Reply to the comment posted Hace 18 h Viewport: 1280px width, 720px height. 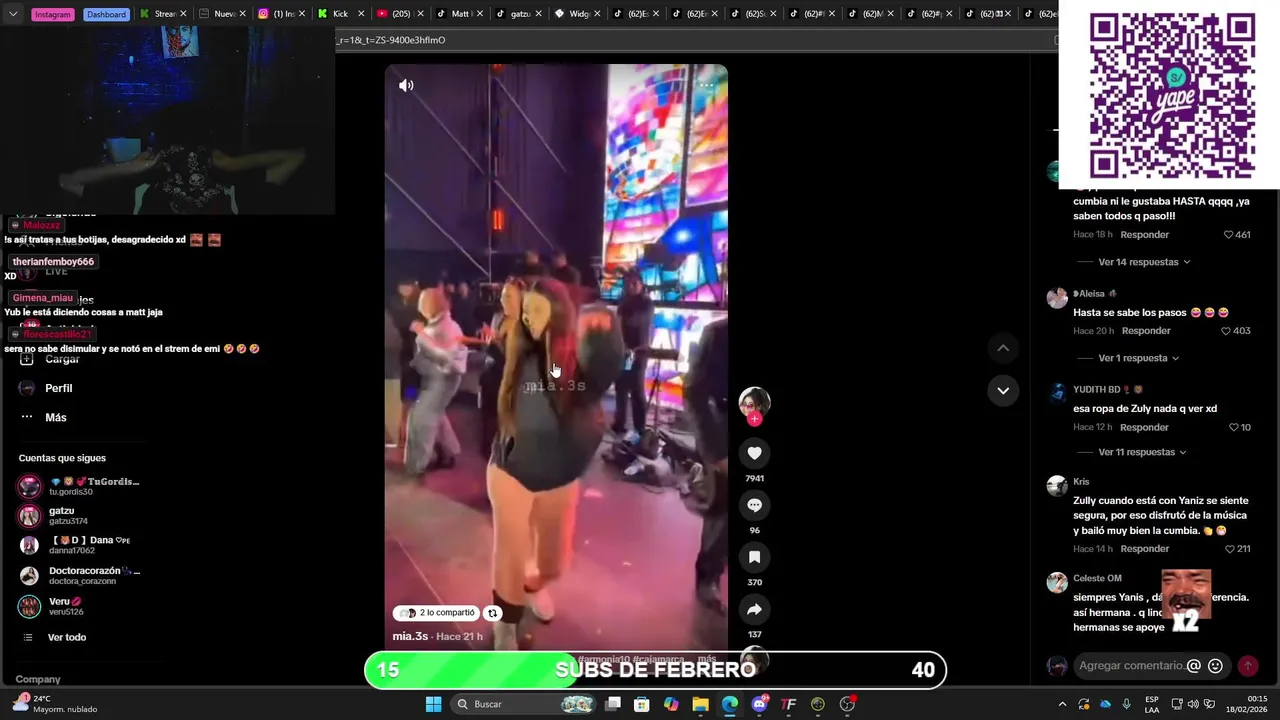click(1145, 235)
